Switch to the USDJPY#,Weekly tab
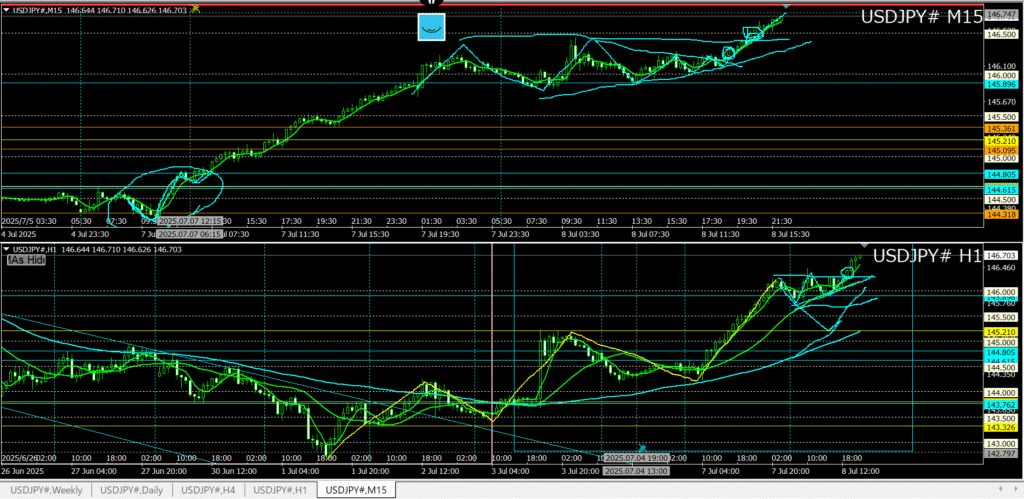 click(x=47, y=489)
